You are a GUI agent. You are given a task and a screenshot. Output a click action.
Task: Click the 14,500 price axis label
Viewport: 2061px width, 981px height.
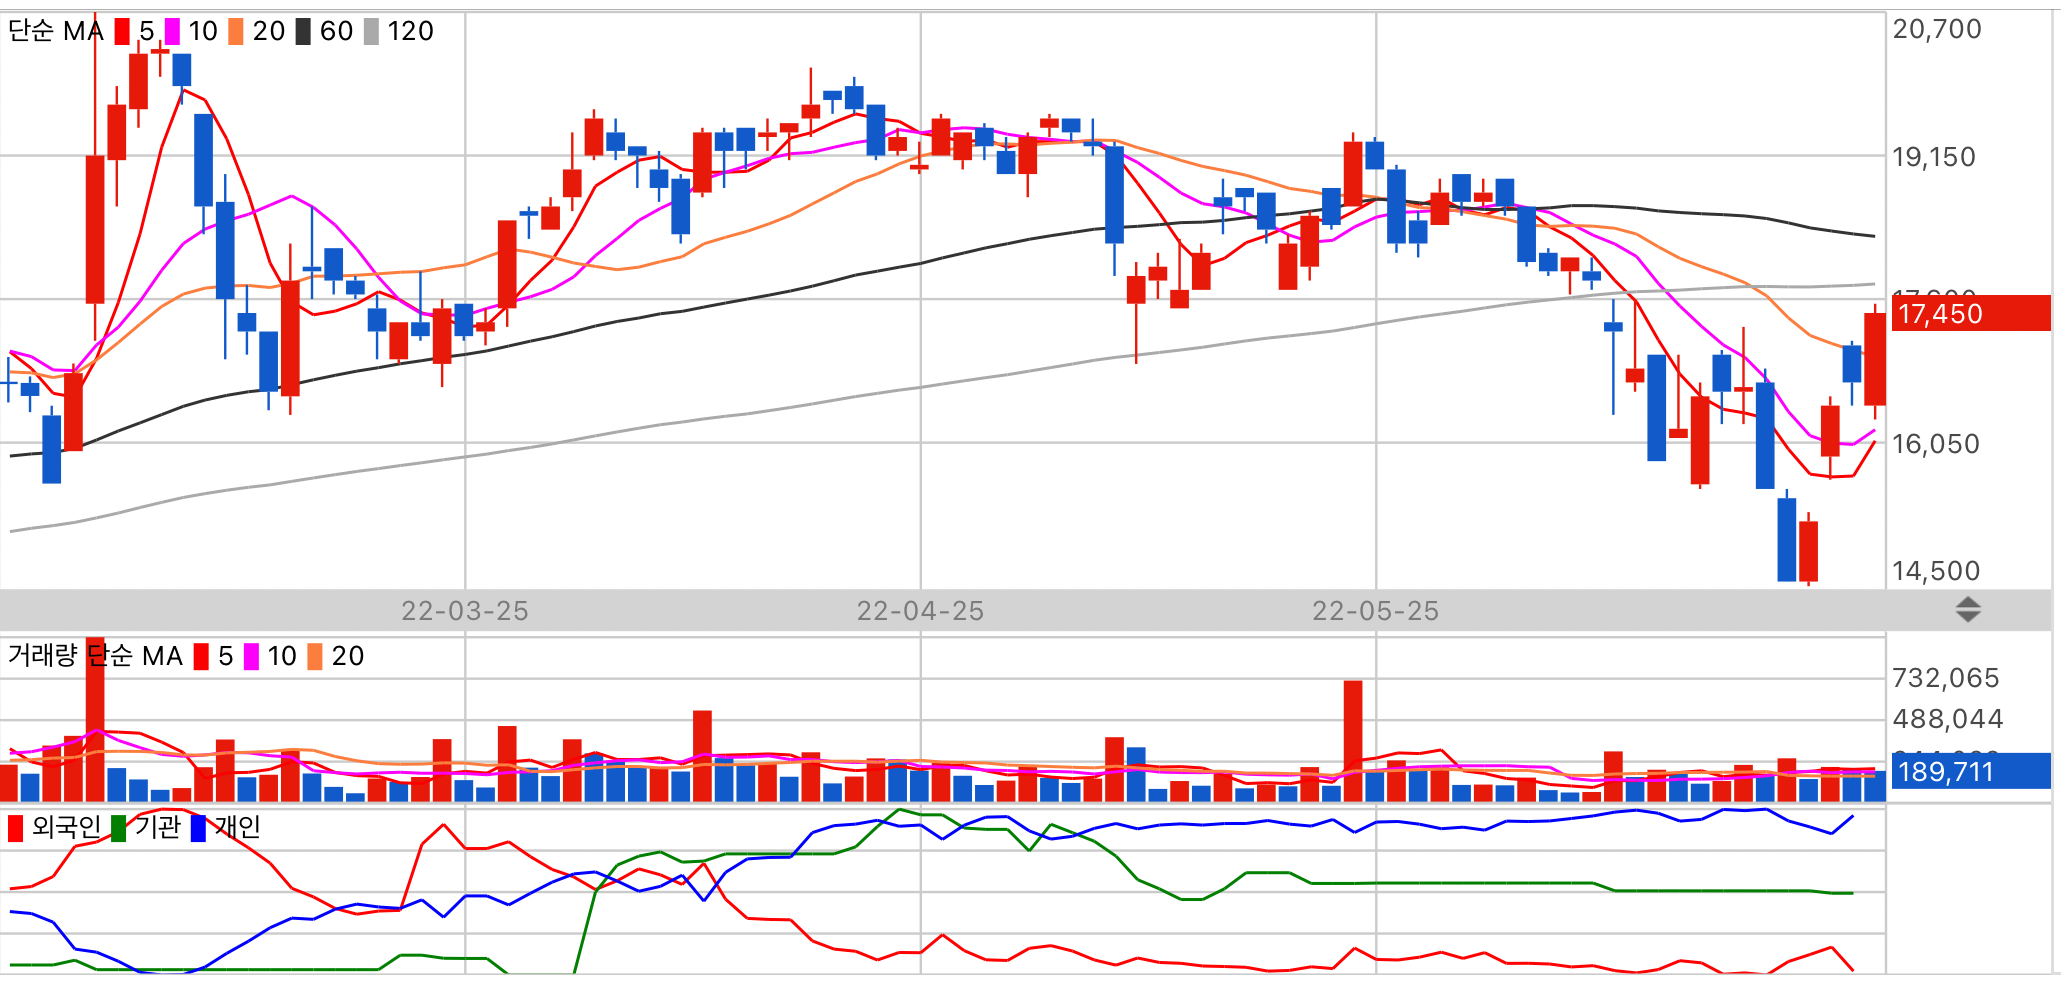click(x=1936, y=571)
